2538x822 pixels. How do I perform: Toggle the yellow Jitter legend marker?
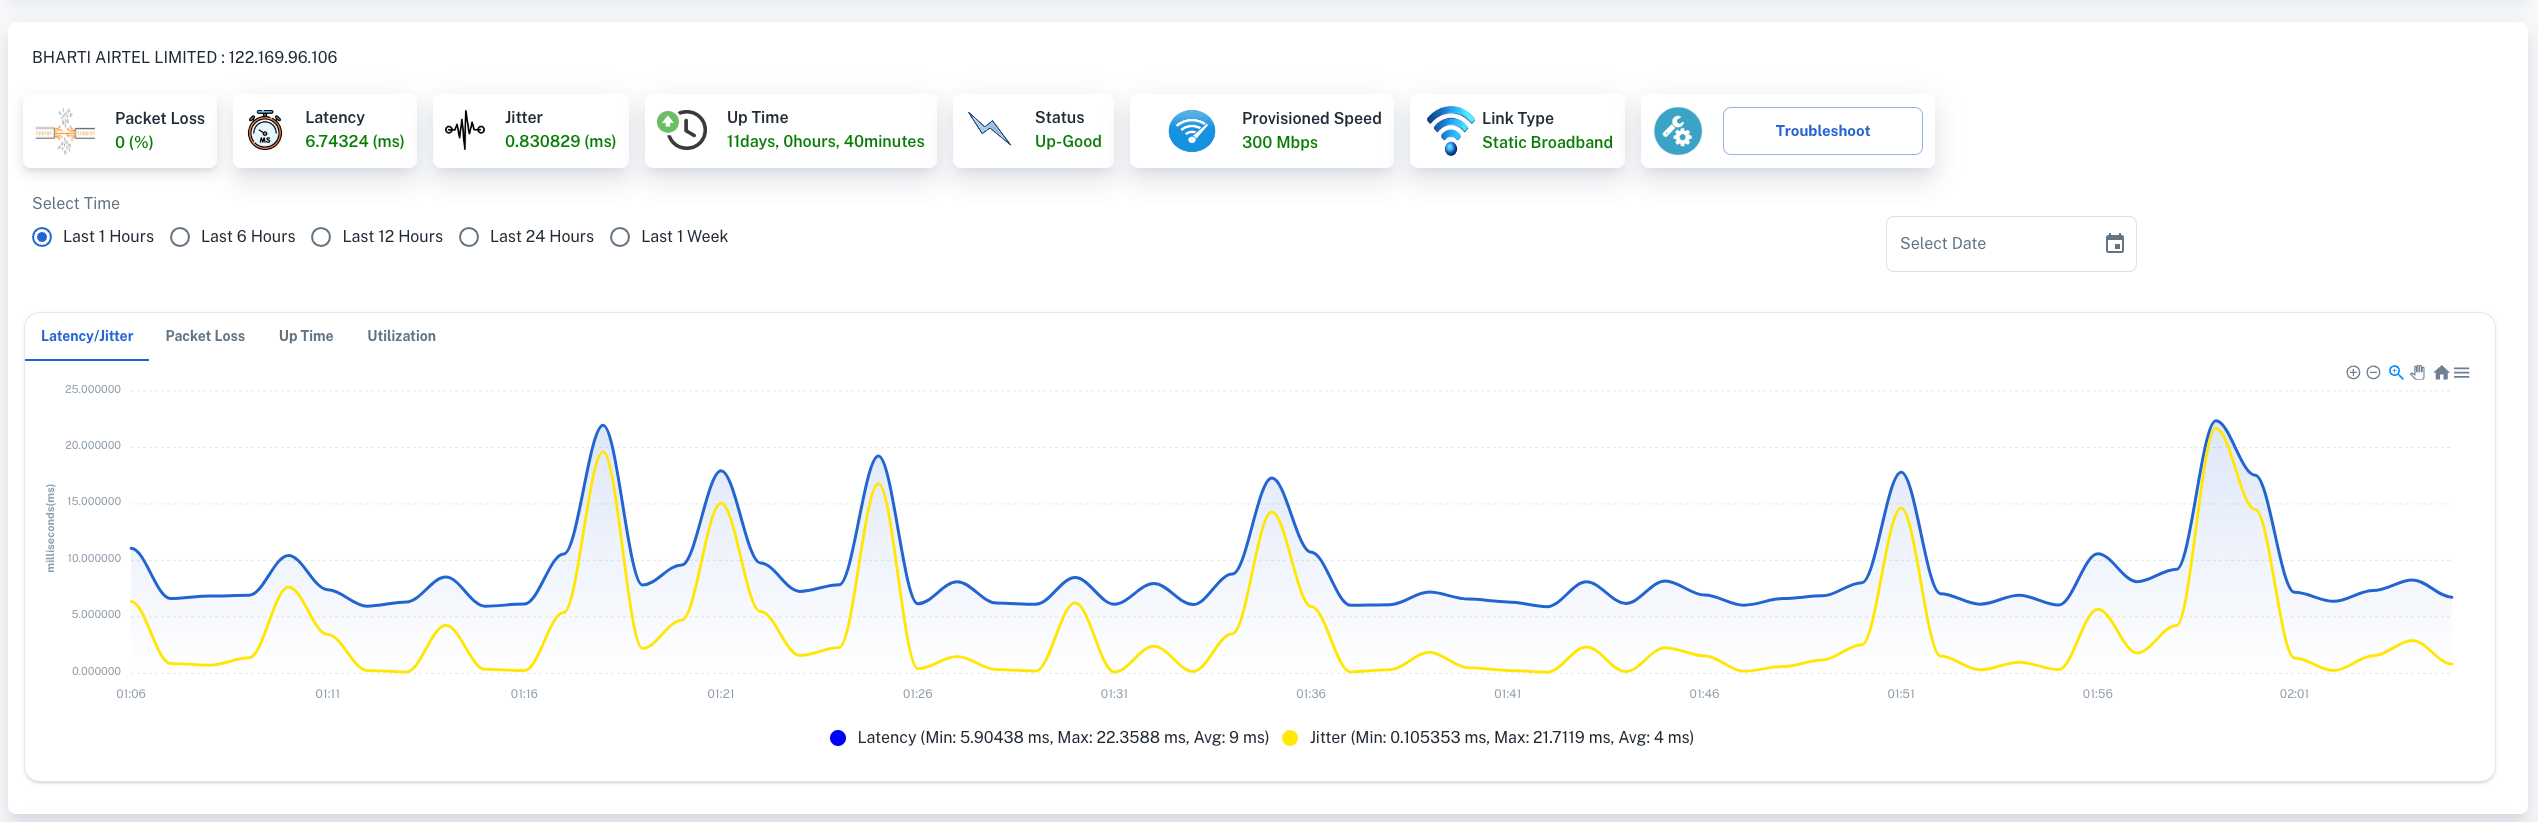[x=1290, y=738]
